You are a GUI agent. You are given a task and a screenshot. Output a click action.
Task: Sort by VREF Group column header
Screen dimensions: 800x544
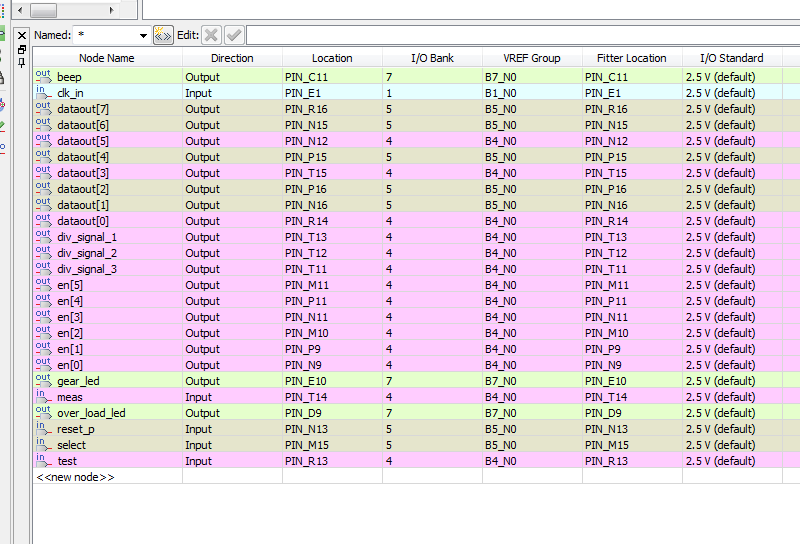(532, 58)
